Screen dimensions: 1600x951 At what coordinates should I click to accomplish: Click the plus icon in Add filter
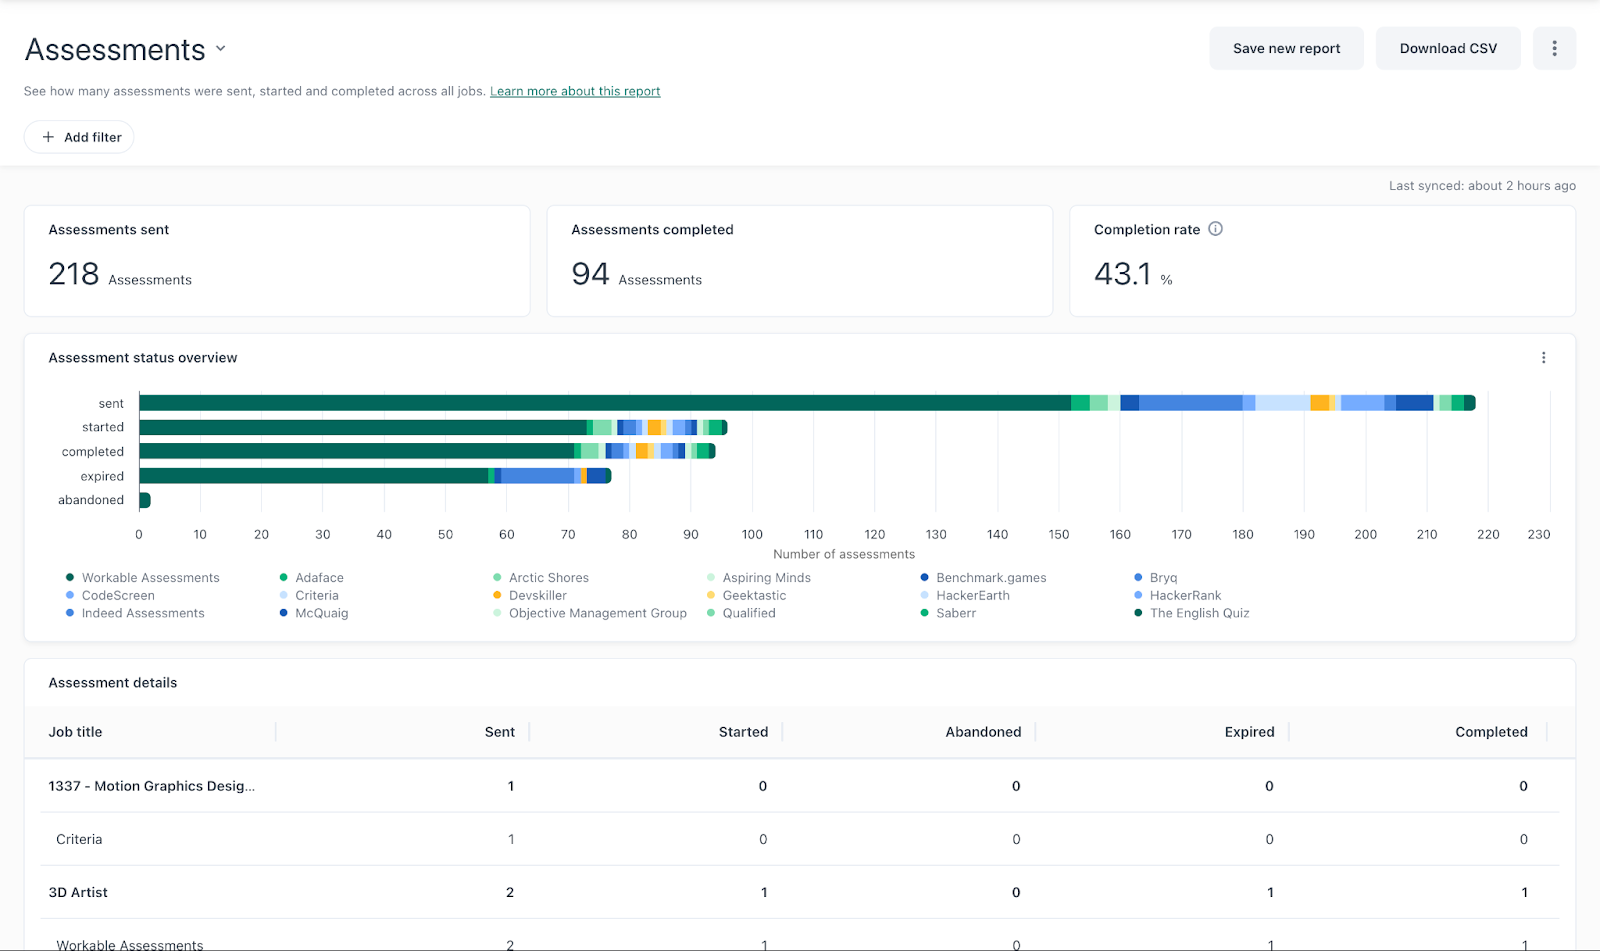pyautogui.click(x=48, y=137)
